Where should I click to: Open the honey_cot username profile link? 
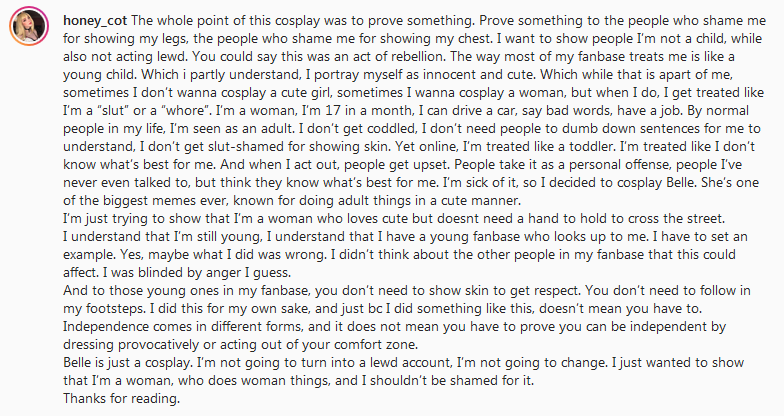(x=93, y=21)
